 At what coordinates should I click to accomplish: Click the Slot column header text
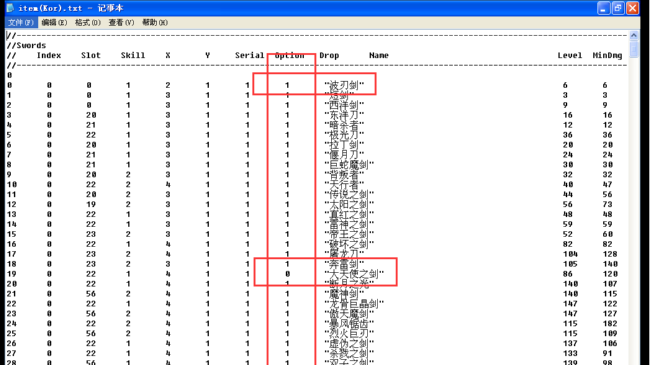coord(91,55)
